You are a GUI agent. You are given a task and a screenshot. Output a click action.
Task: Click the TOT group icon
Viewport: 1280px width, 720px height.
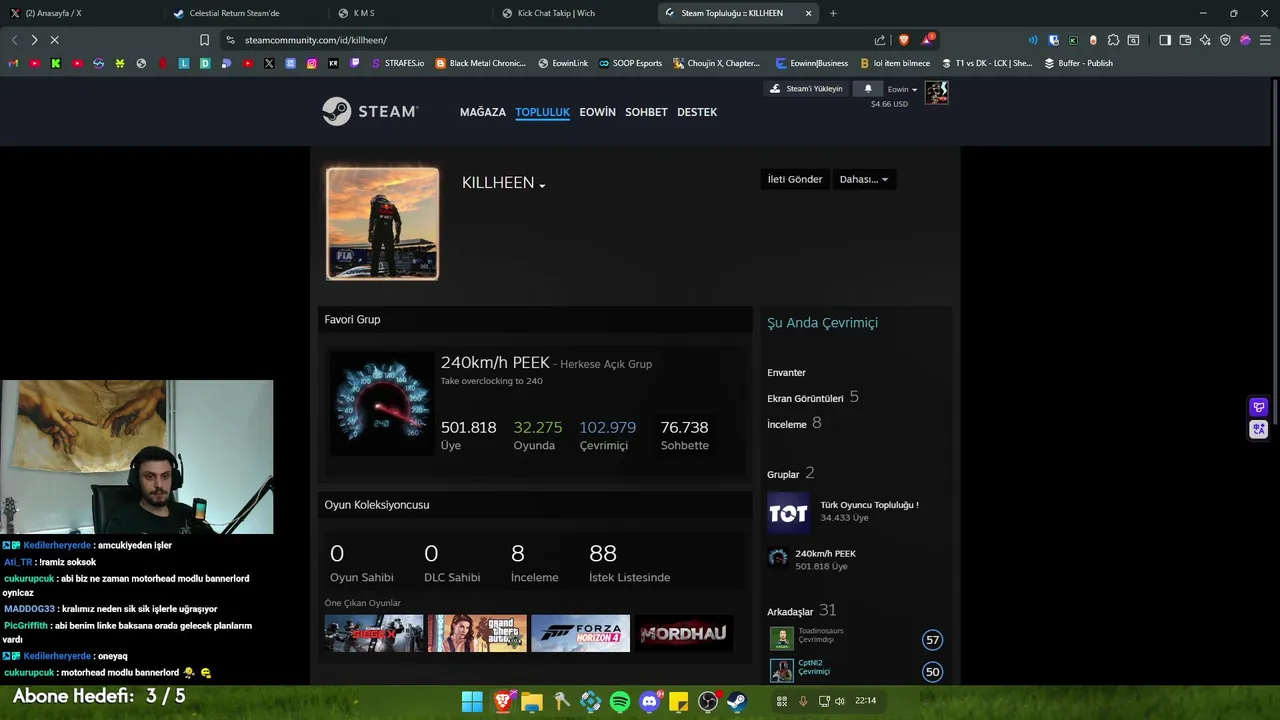(x=788, y=513)
